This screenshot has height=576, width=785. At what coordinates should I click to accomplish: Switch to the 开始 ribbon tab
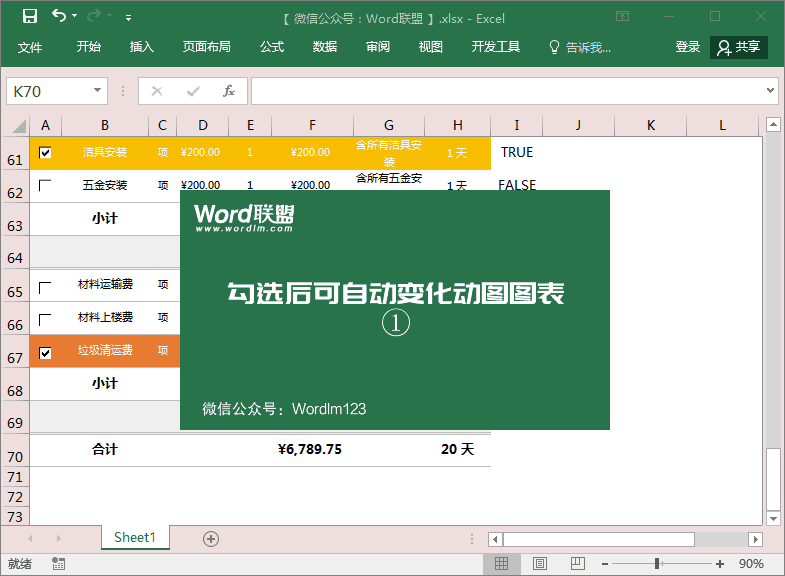click(89, 47)
